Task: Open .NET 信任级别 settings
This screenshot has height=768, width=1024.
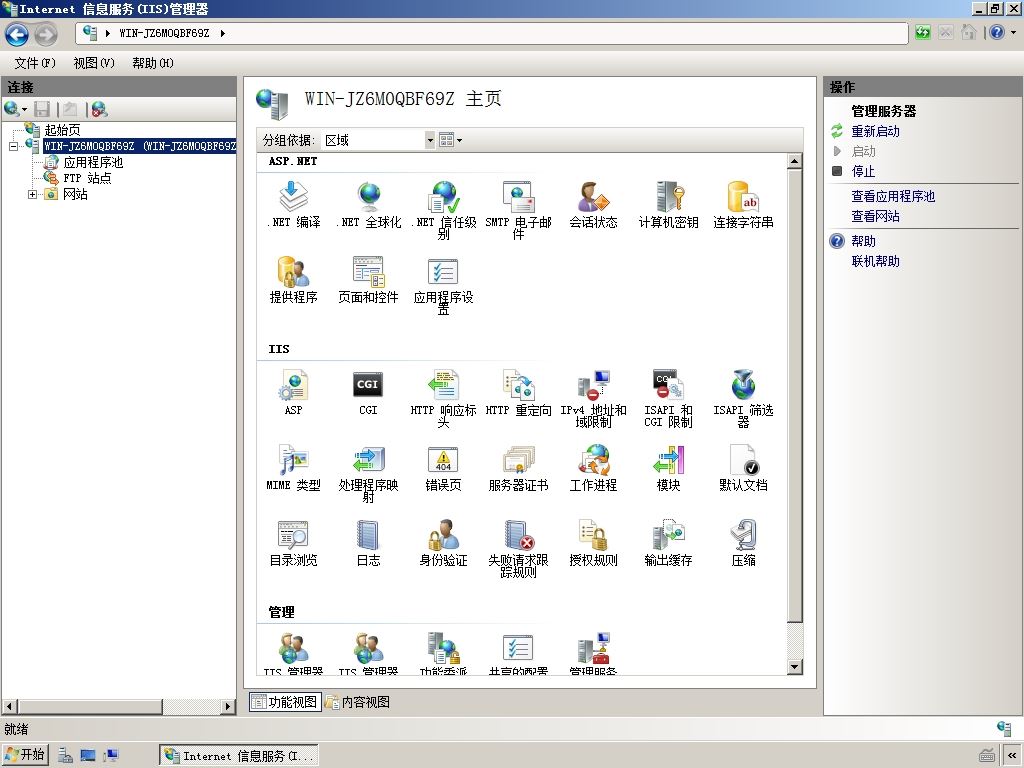Action: click(443, 210)
